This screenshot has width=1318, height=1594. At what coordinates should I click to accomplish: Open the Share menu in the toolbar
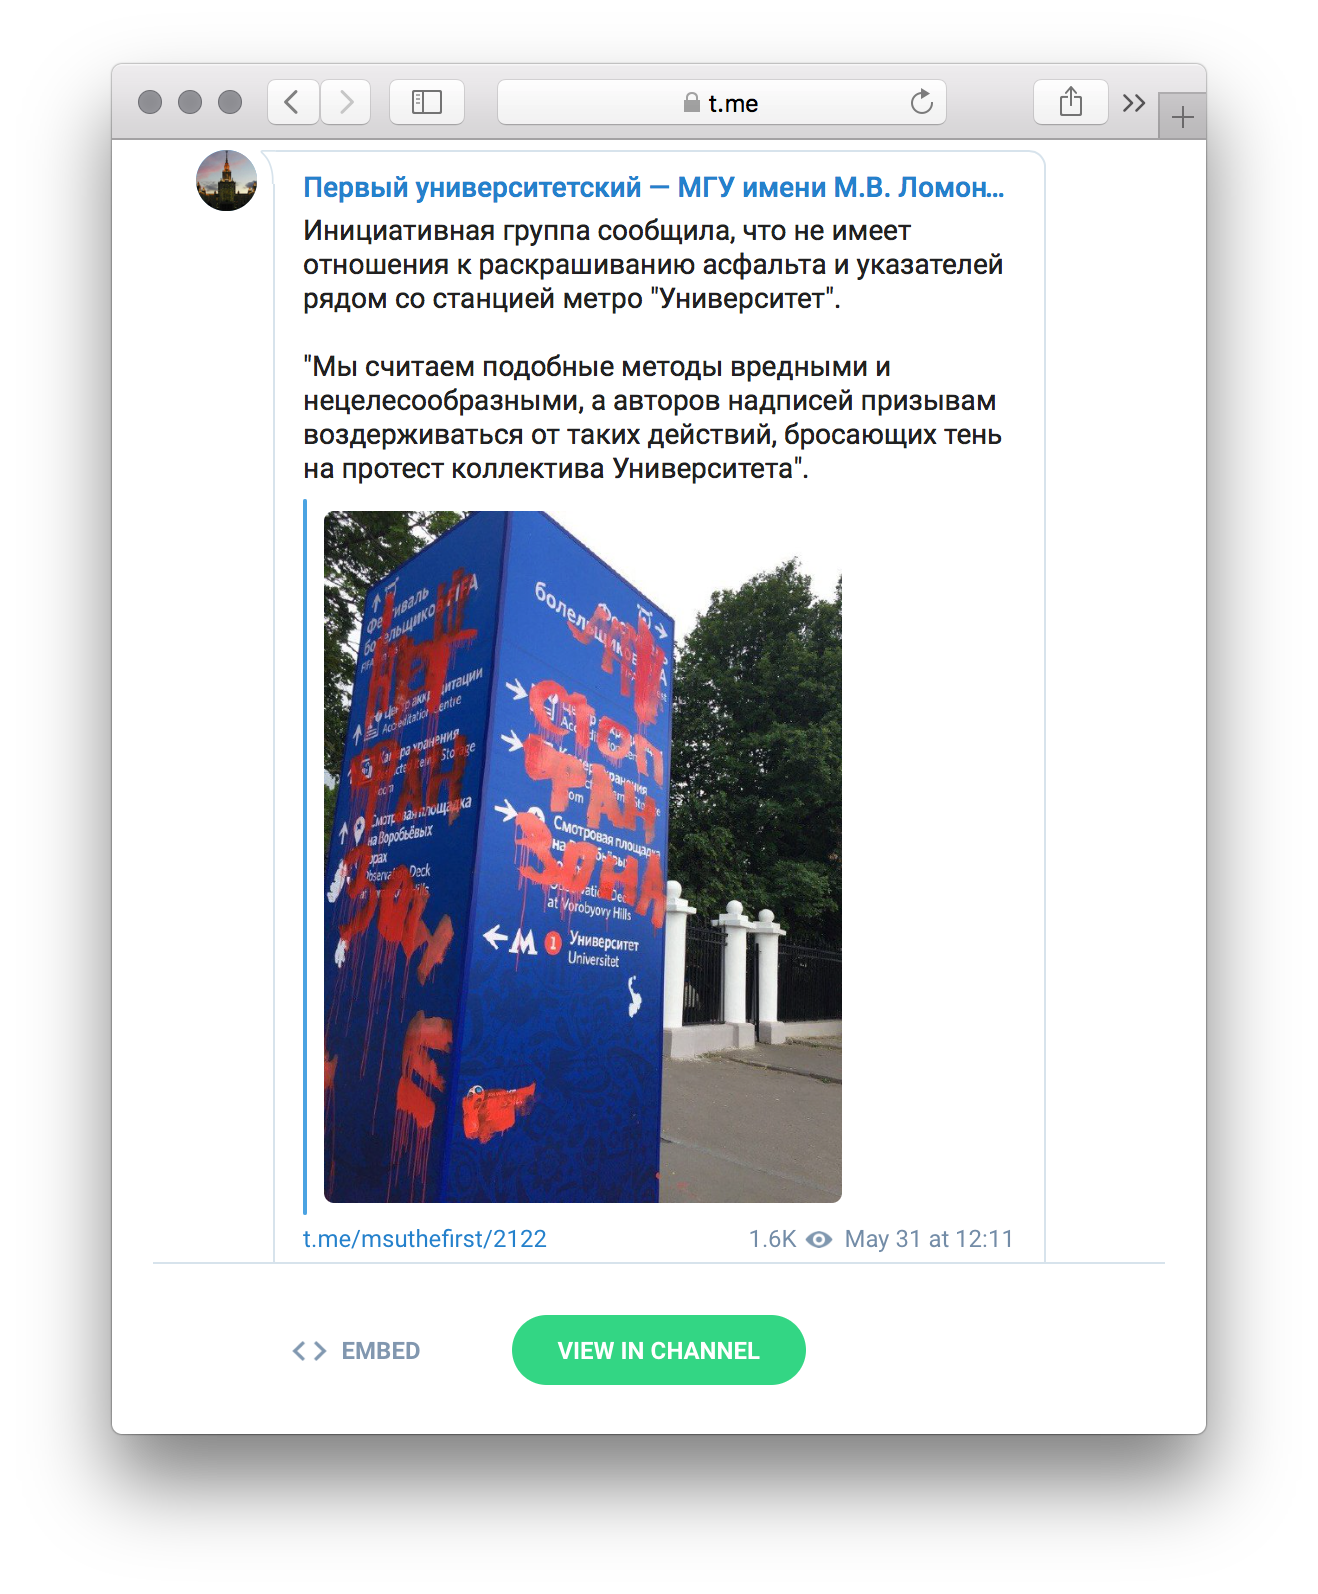(1071, 102)
